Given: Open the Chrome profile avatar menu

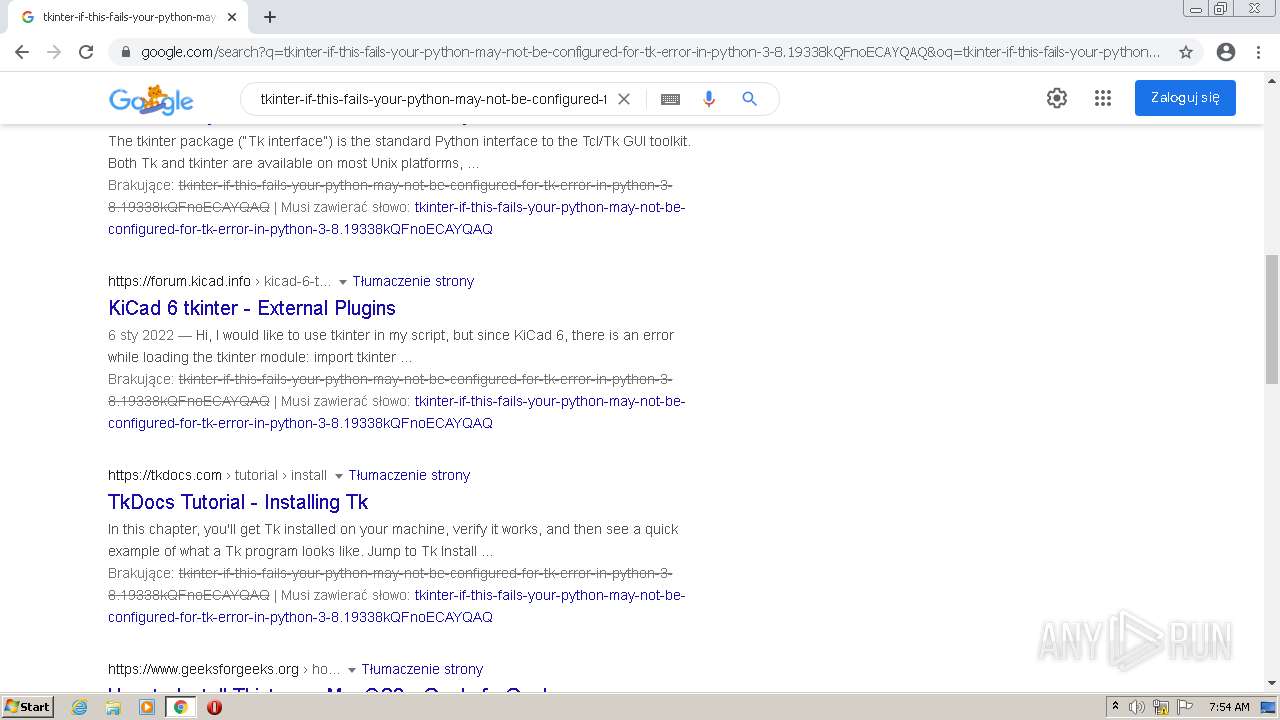Looking at the screenshot, I should click(1226, 52).
